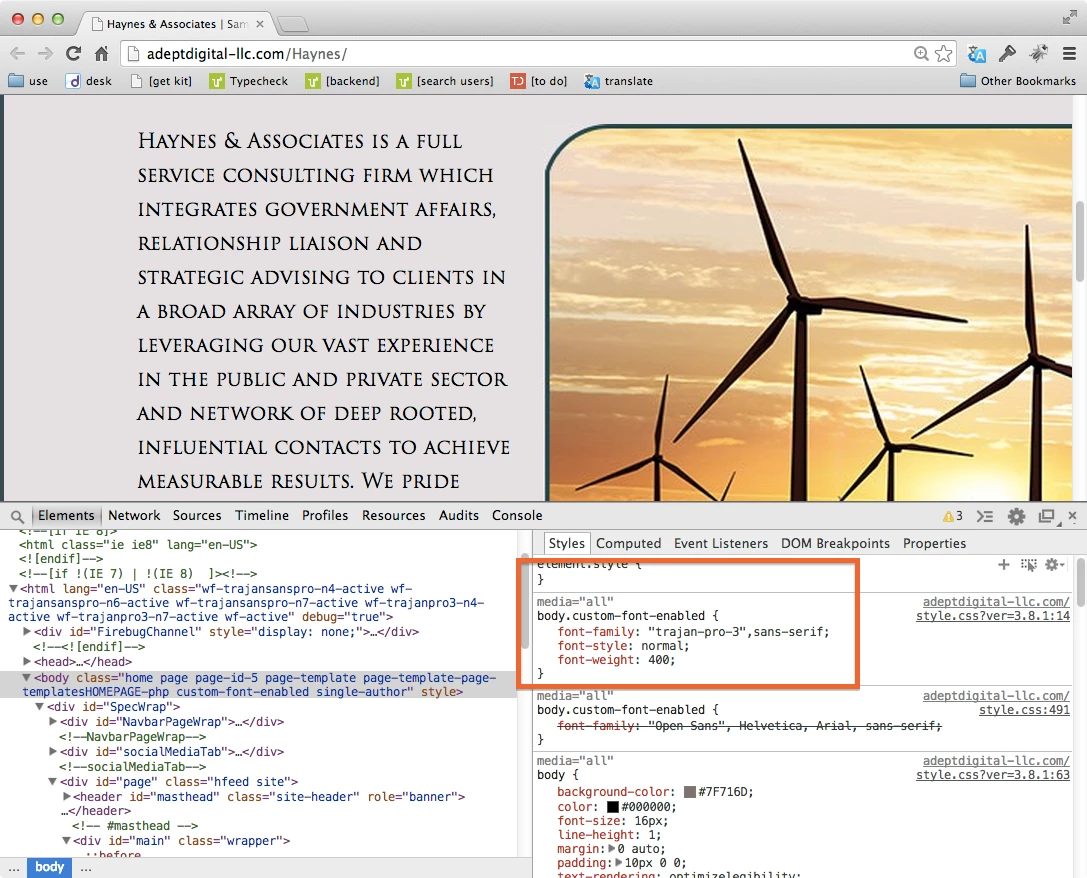Open the [to do] bookmark

point(539,81)
